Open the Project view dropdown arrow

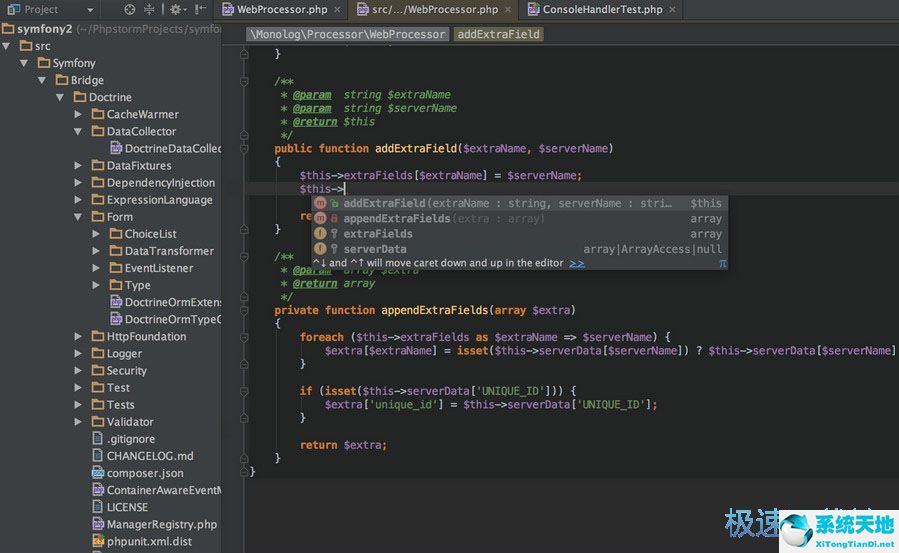coord(90,10)
